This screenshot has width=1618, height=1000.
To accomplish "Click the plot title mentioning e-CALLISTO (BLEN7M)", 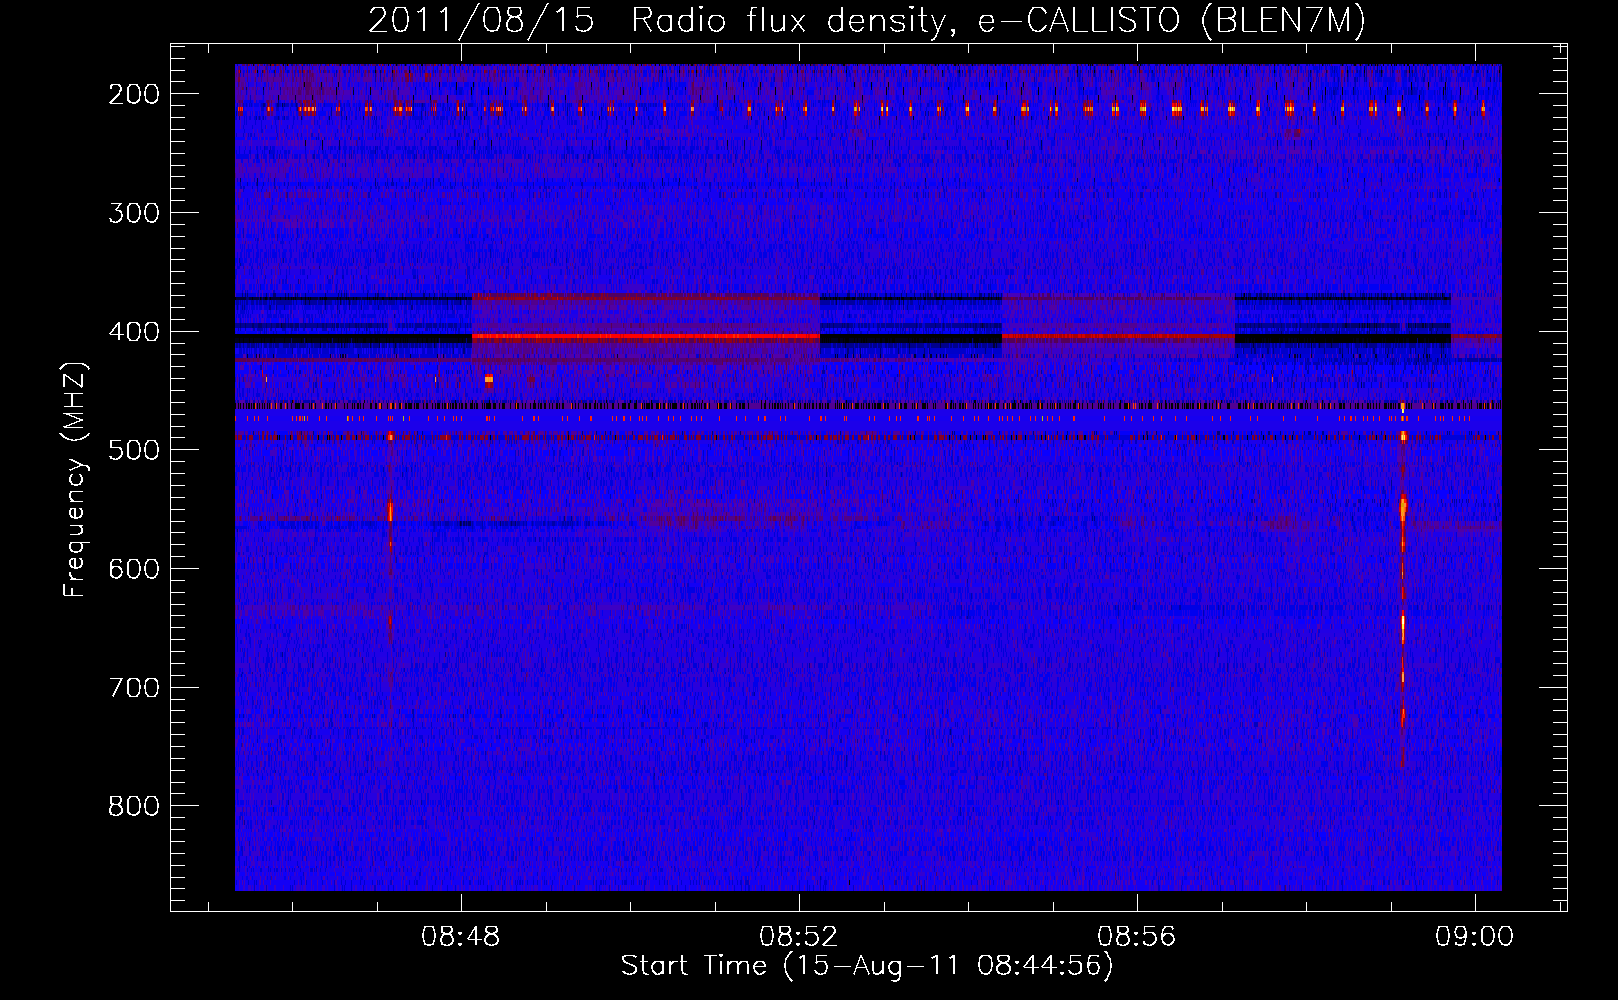I will tap(866, 20).
